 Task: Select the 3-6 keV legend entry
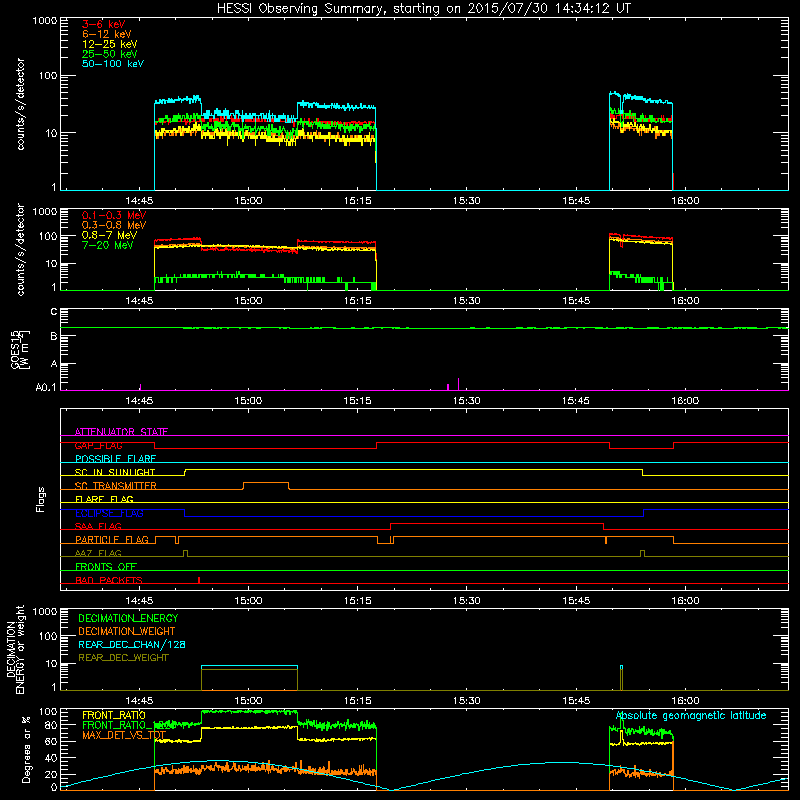(x=103, y=24)
